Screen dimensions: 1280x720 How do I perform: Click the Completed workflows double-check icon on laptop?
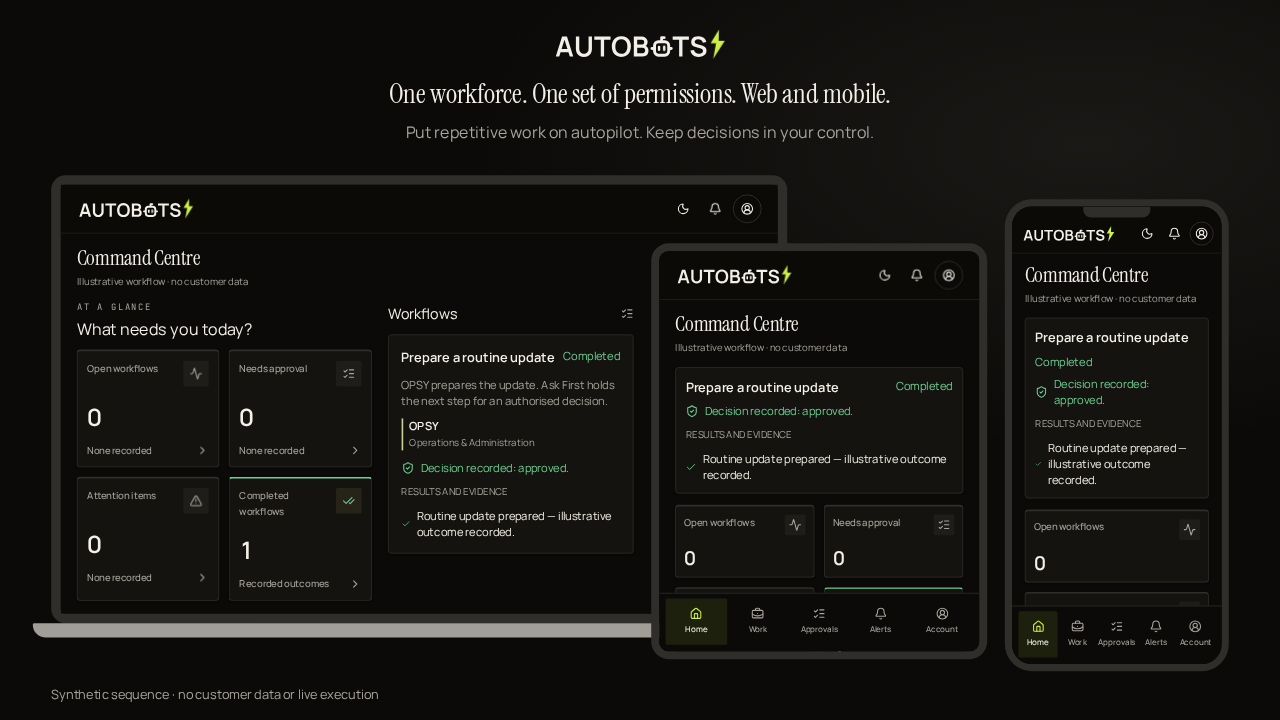(x=348, y=501)
